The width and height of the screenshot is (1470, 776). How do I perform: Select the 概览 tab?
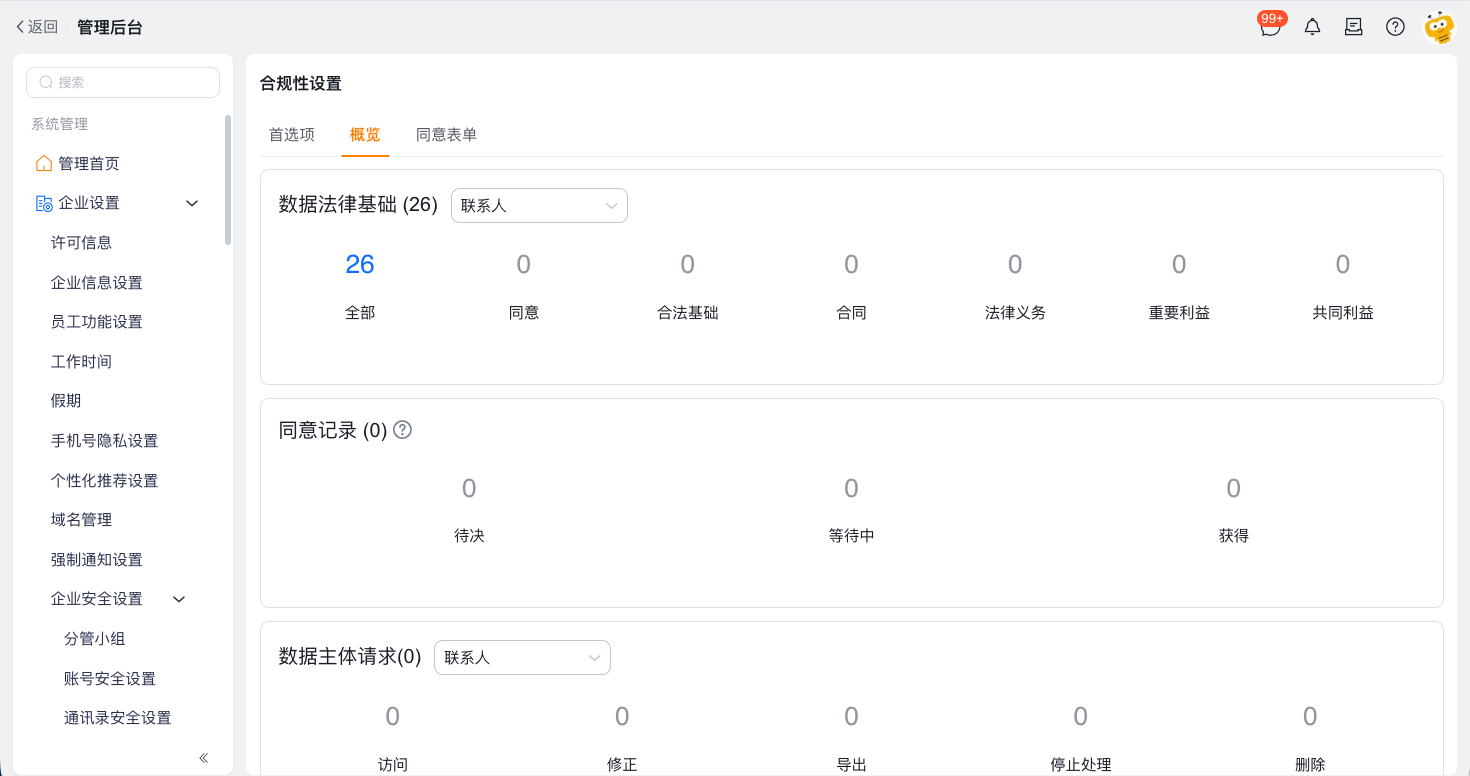tap(365, 135)
